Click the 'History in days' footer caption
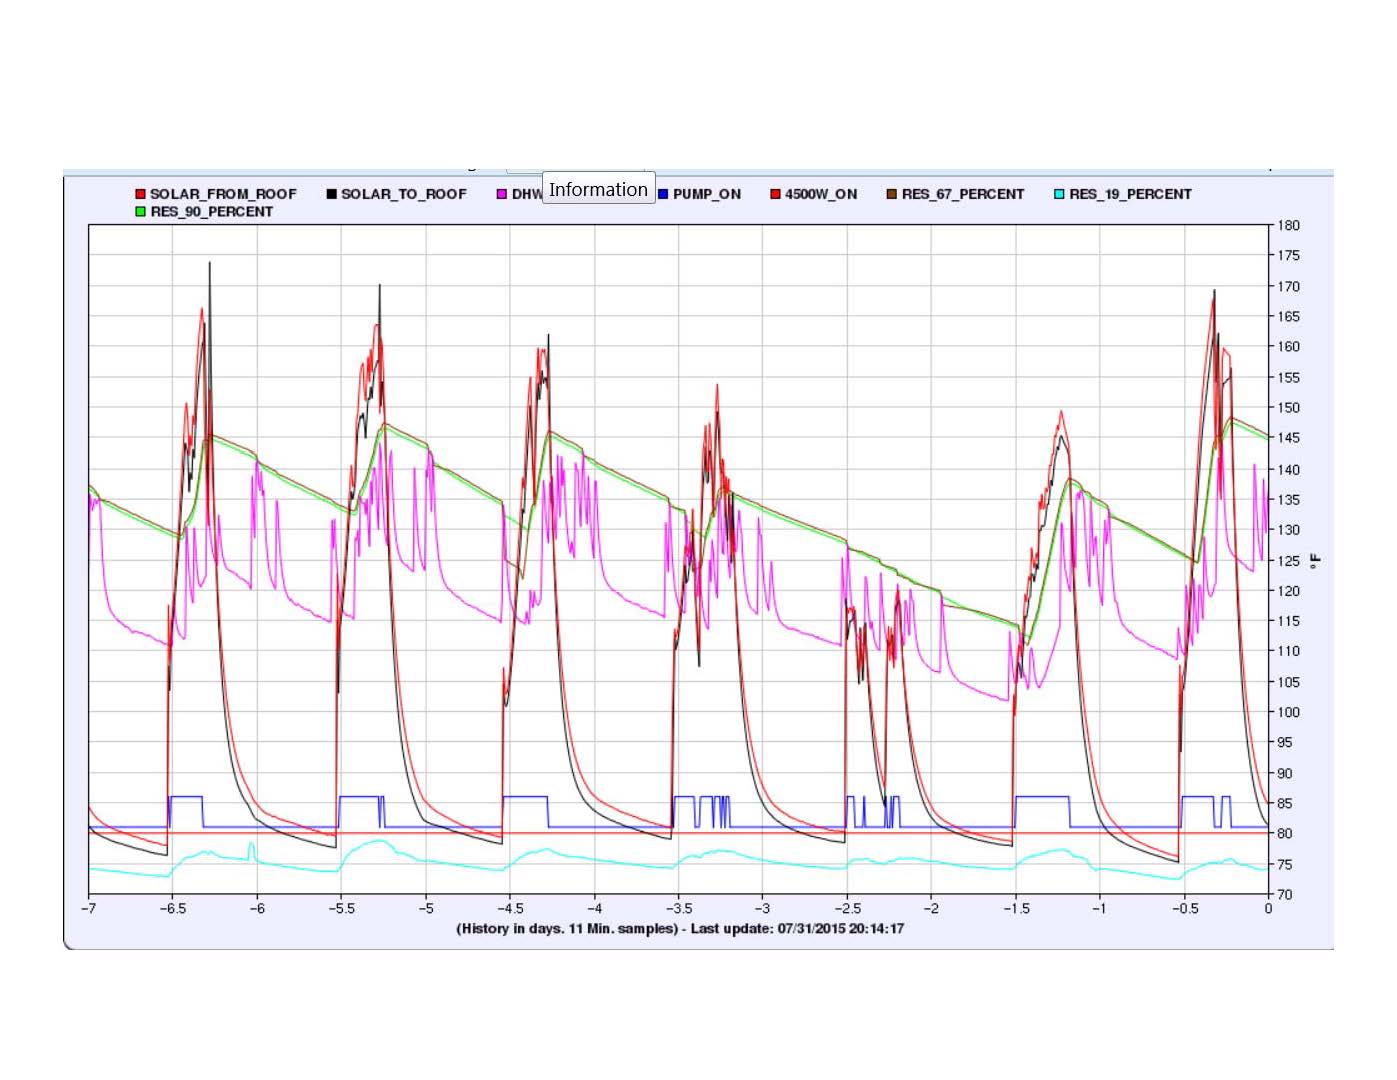The height and width of the screenshot is (1080, 1397). 680,928
